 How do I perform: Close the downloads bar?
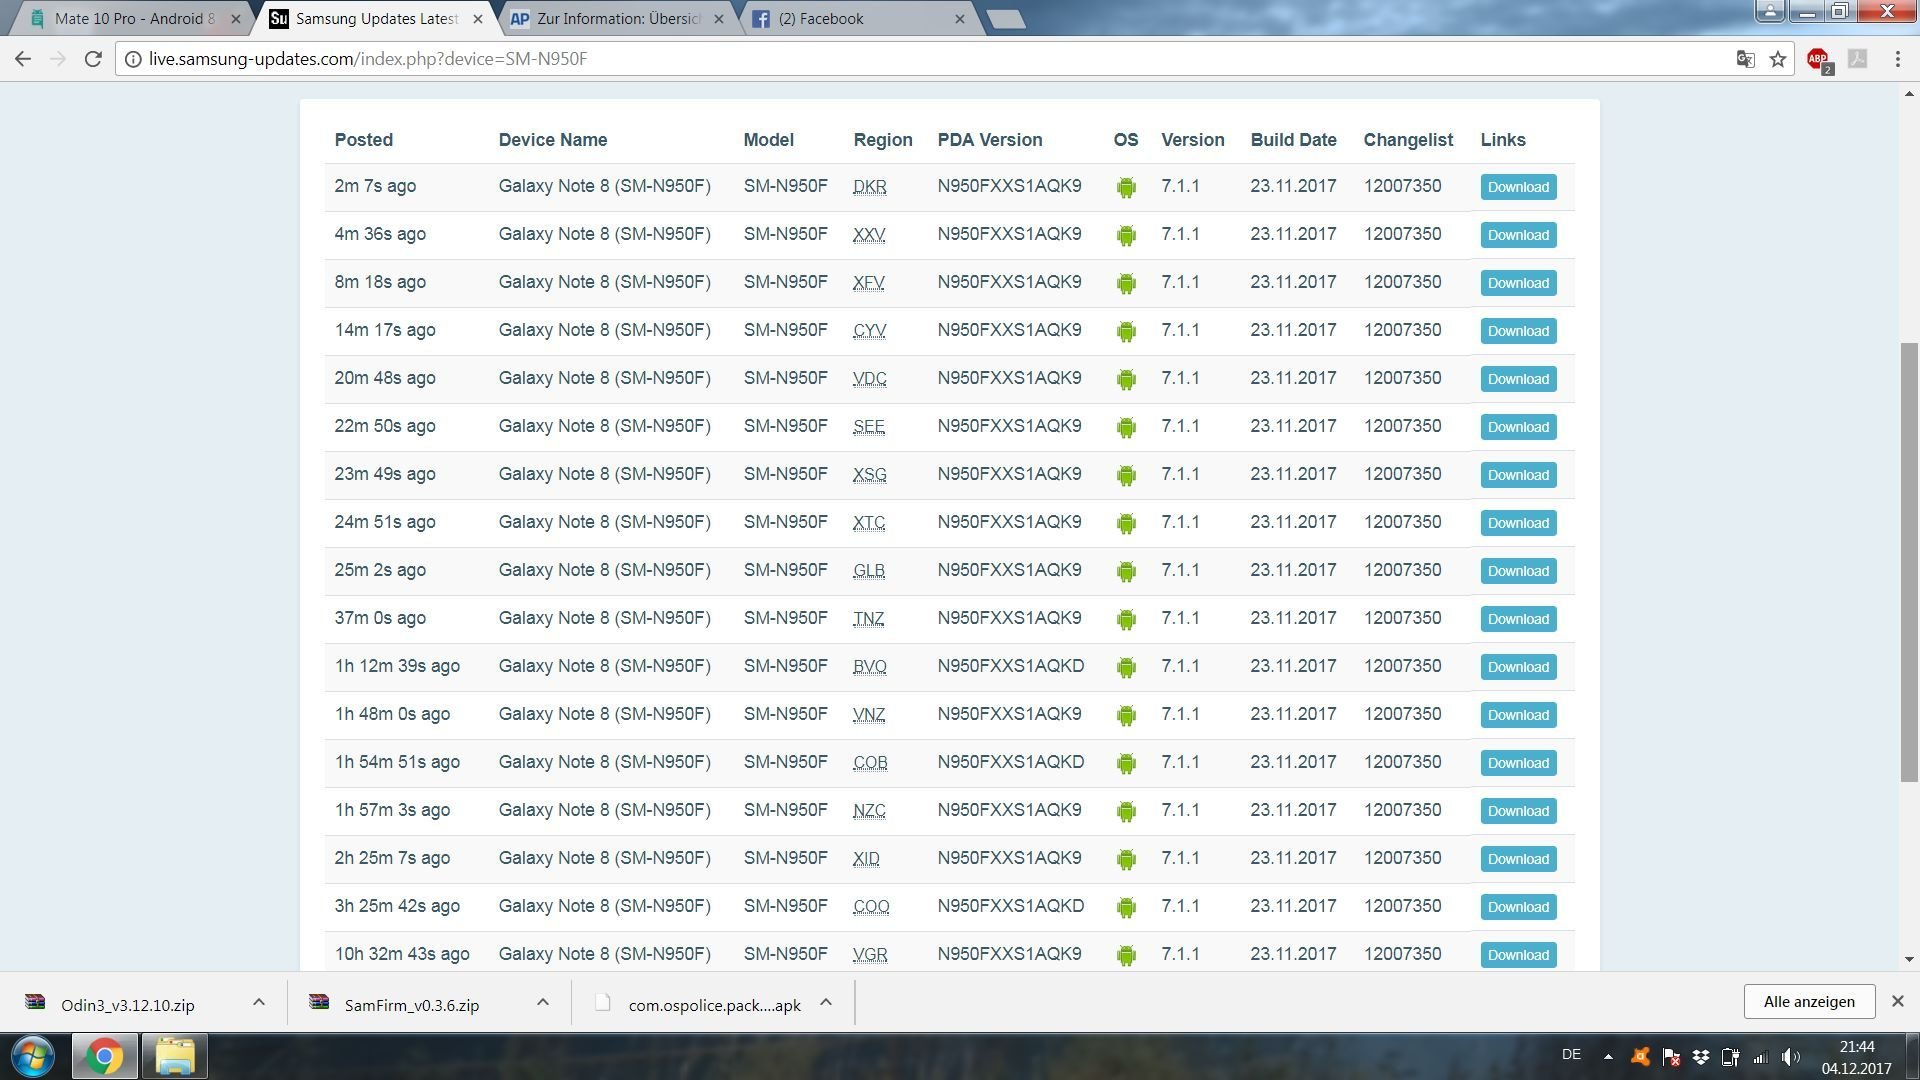click(1897, 1001)
